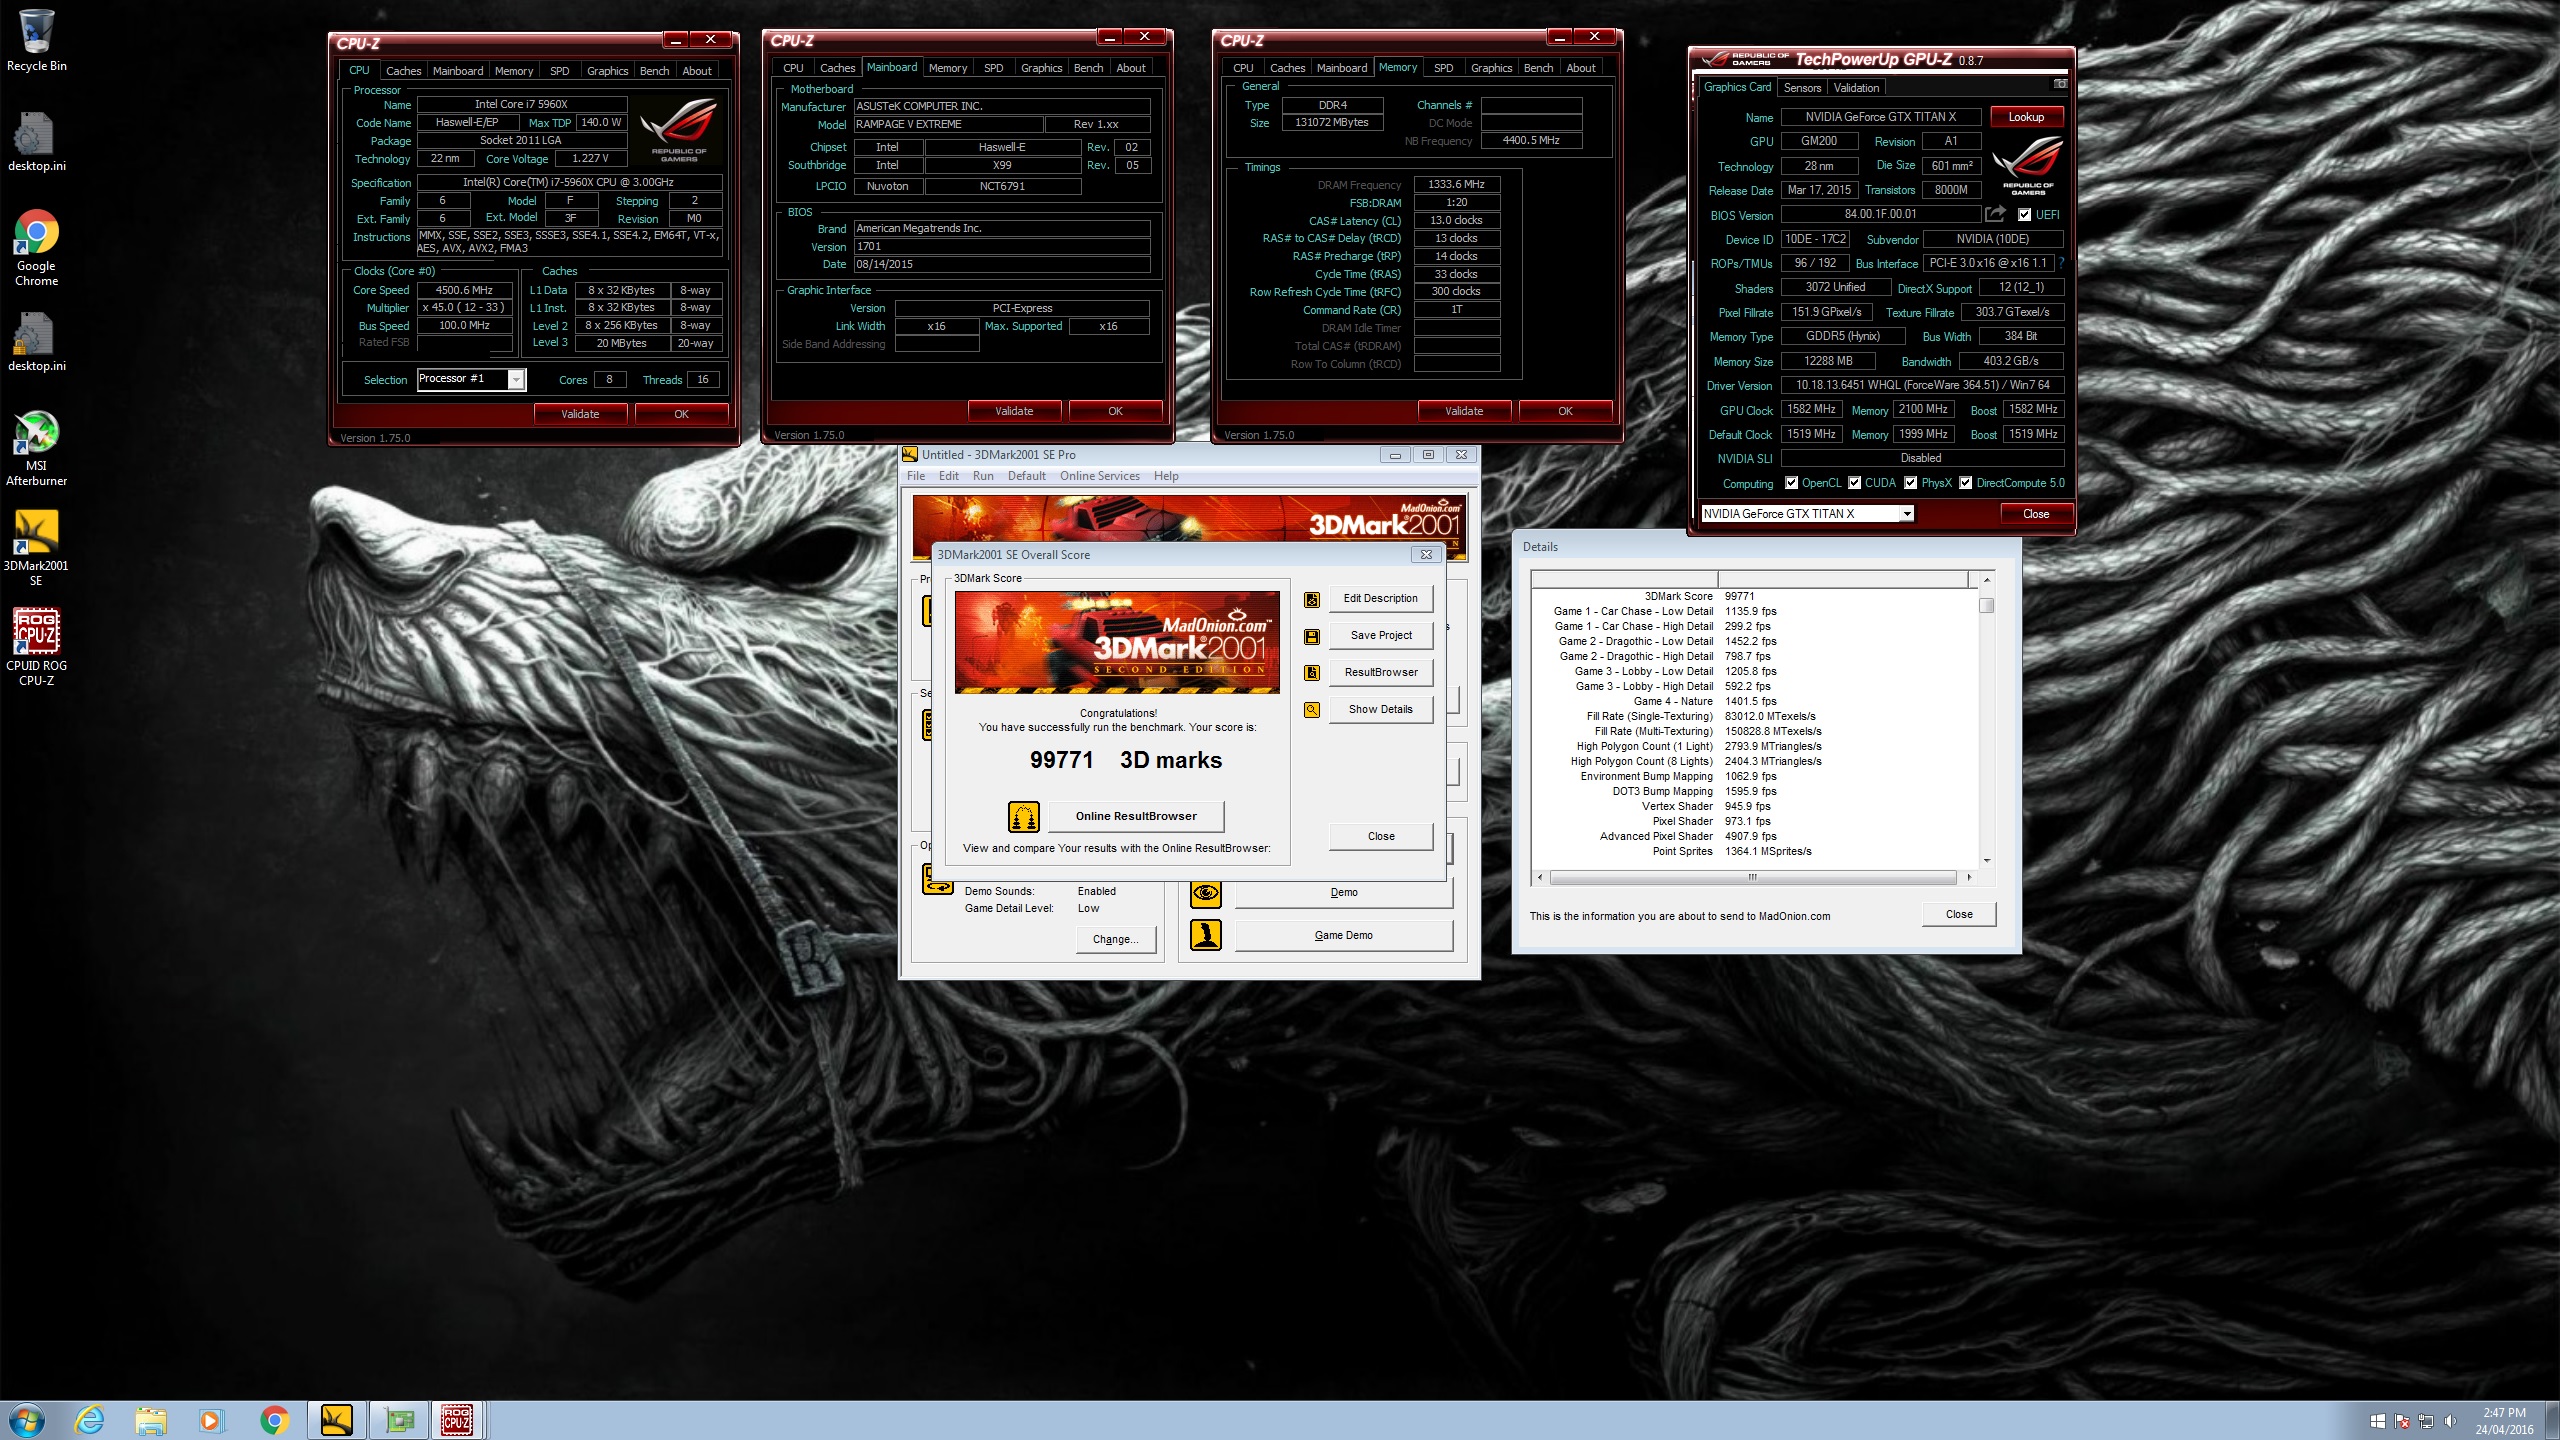Click the Details window horizontal scrollbar
This screenshot has width=2560, height=1440.
(x=1752, y=877)
